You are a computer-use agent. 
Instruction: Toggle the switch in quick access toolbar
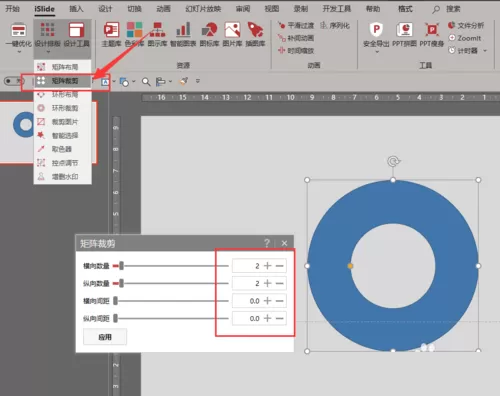pyautogui.click(x=13, y=81)
